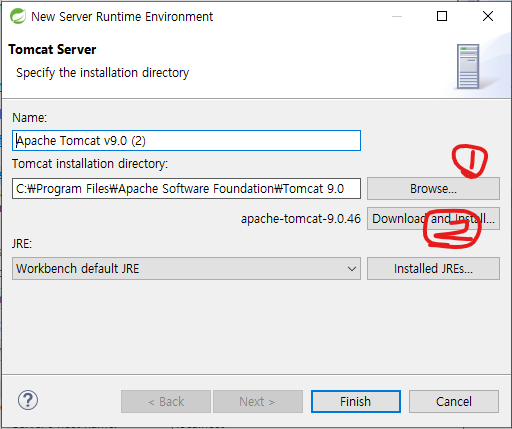This screenshot has height=429, width=512.
Task: Browse for the Tomcat installation directory
Action: [433, 189]
